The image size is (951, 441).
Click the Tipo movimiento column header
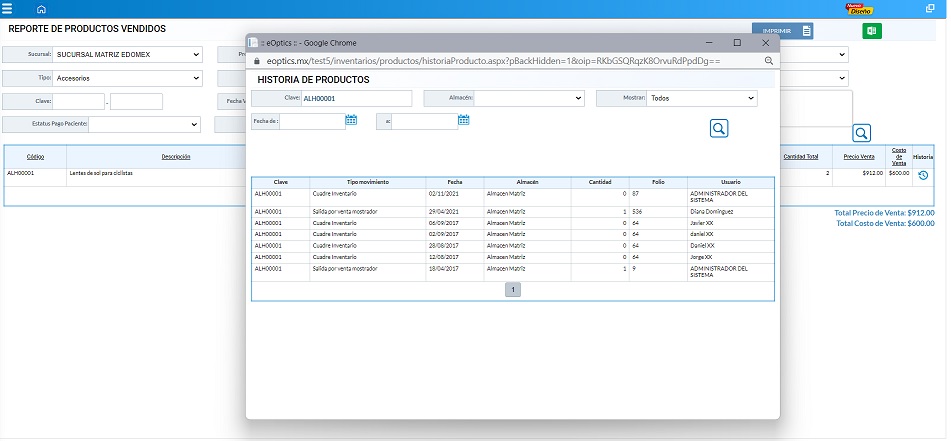pyautogui.click(x=368, y=182)
